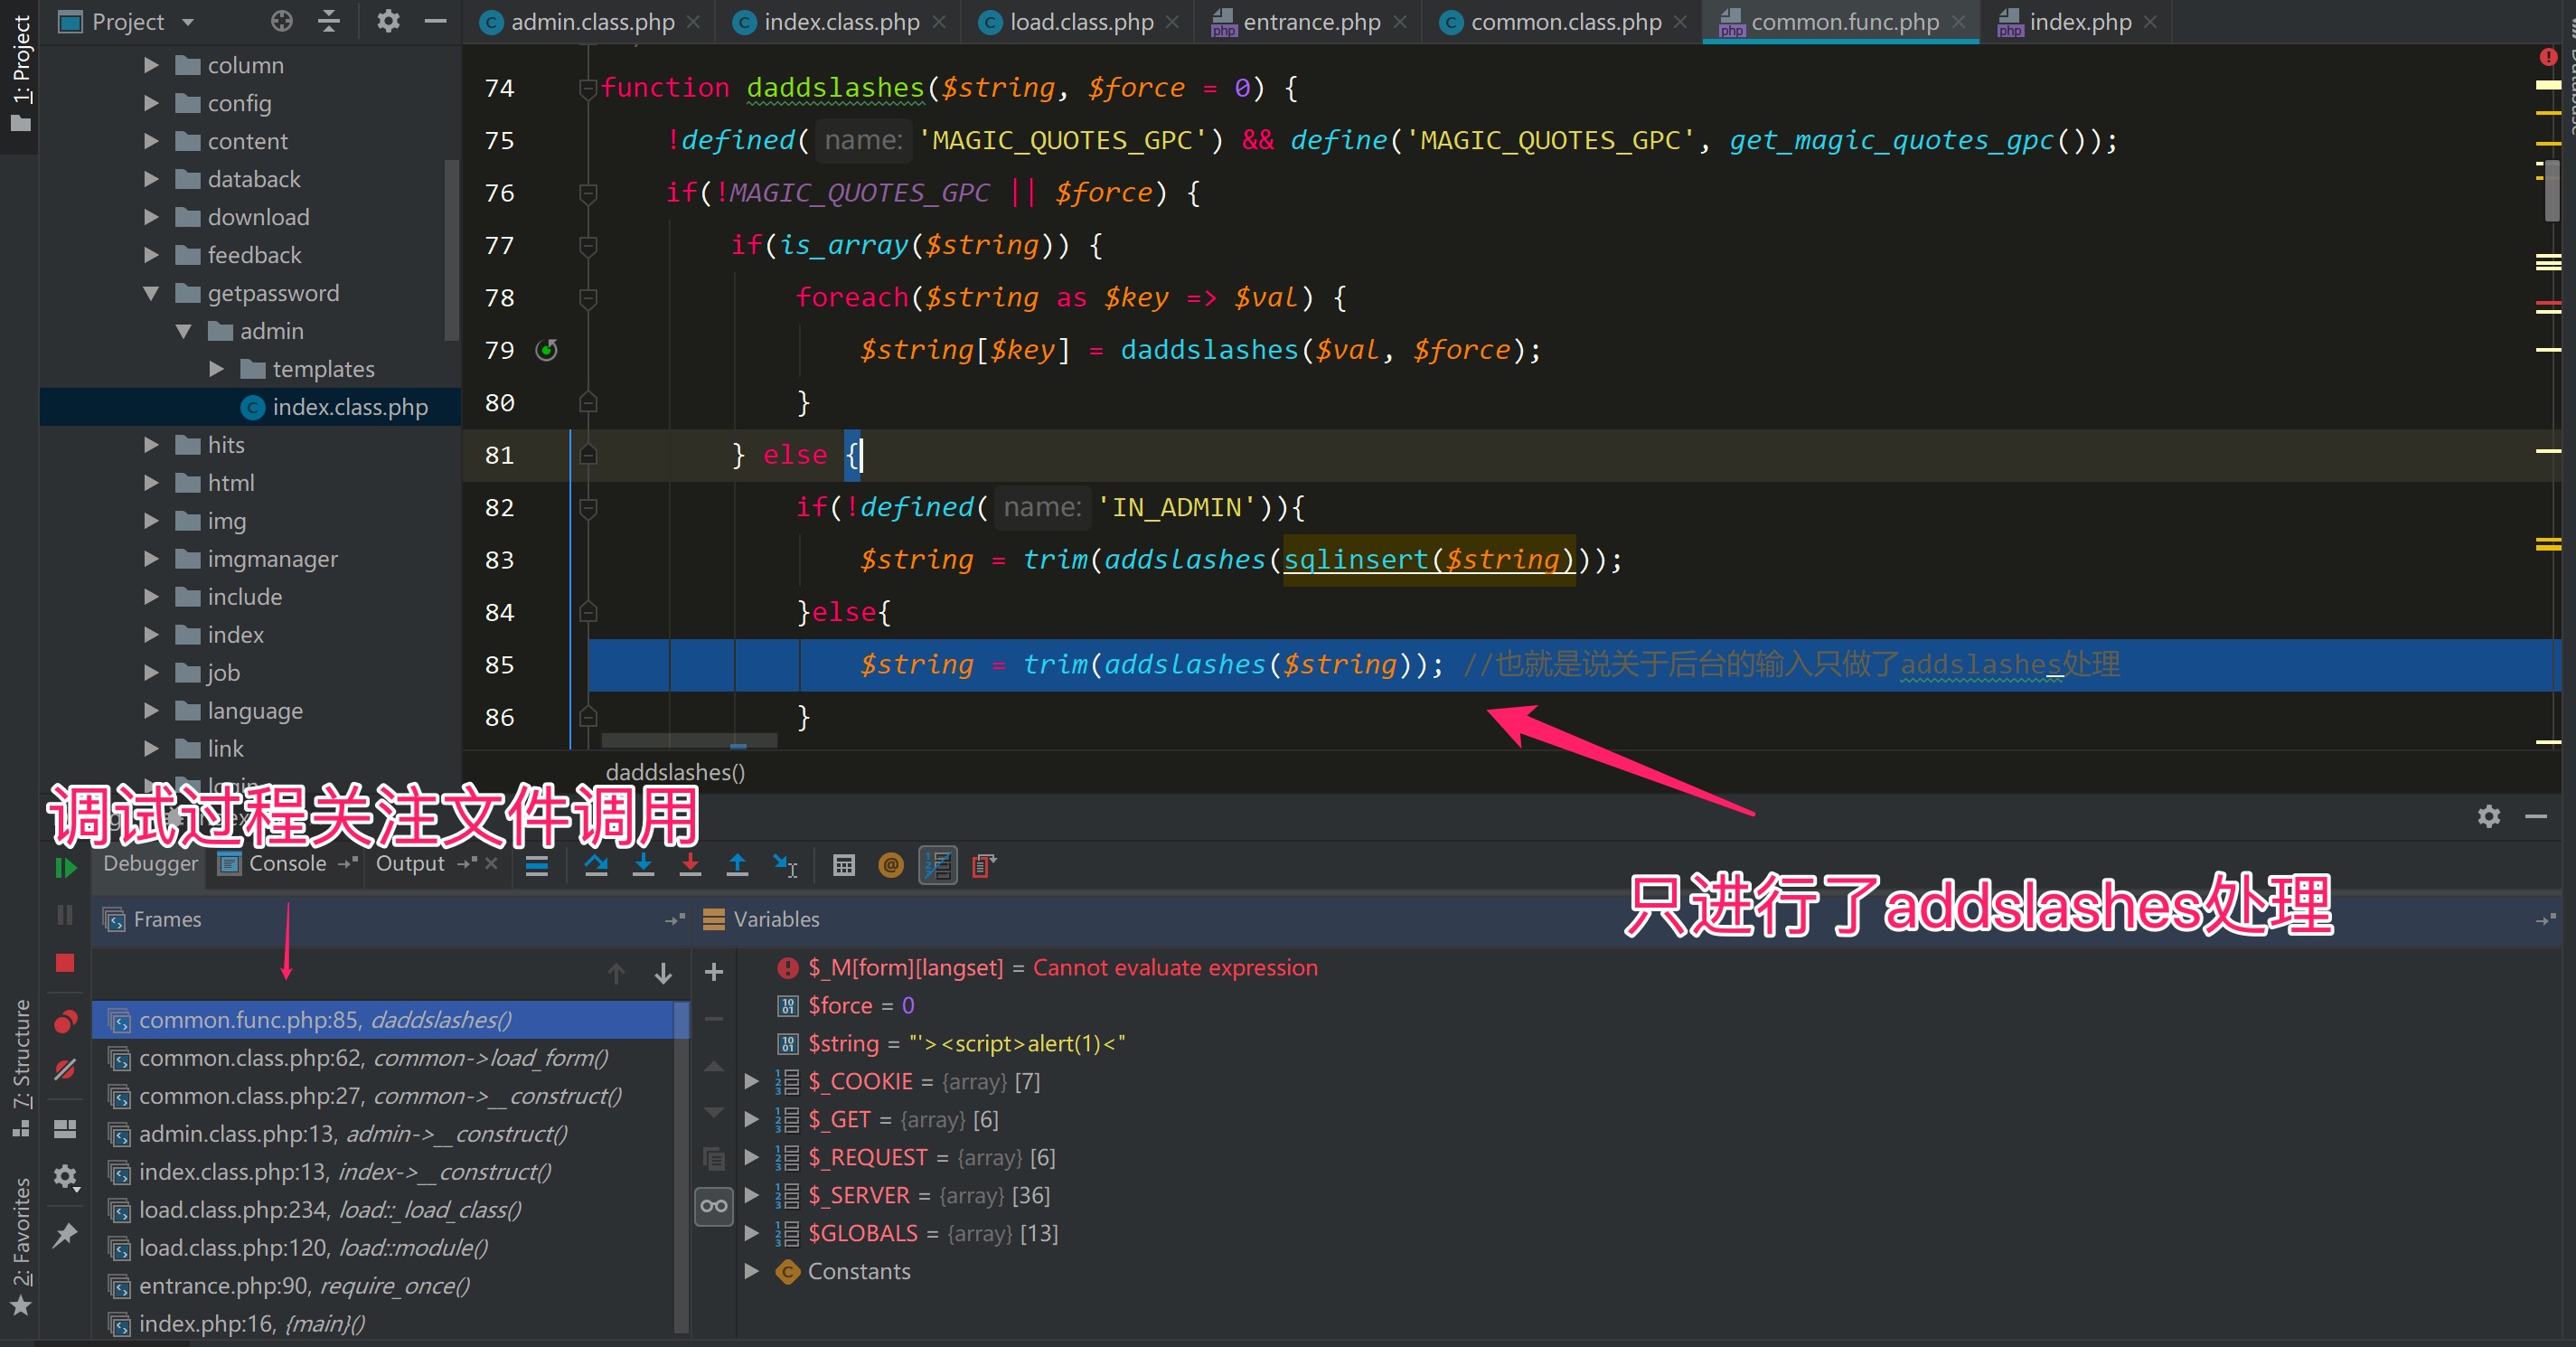Click the Step Out debugger icon
This screenshot has height=1347, width=2576.
pyautogui.click(x=737, y=865)
